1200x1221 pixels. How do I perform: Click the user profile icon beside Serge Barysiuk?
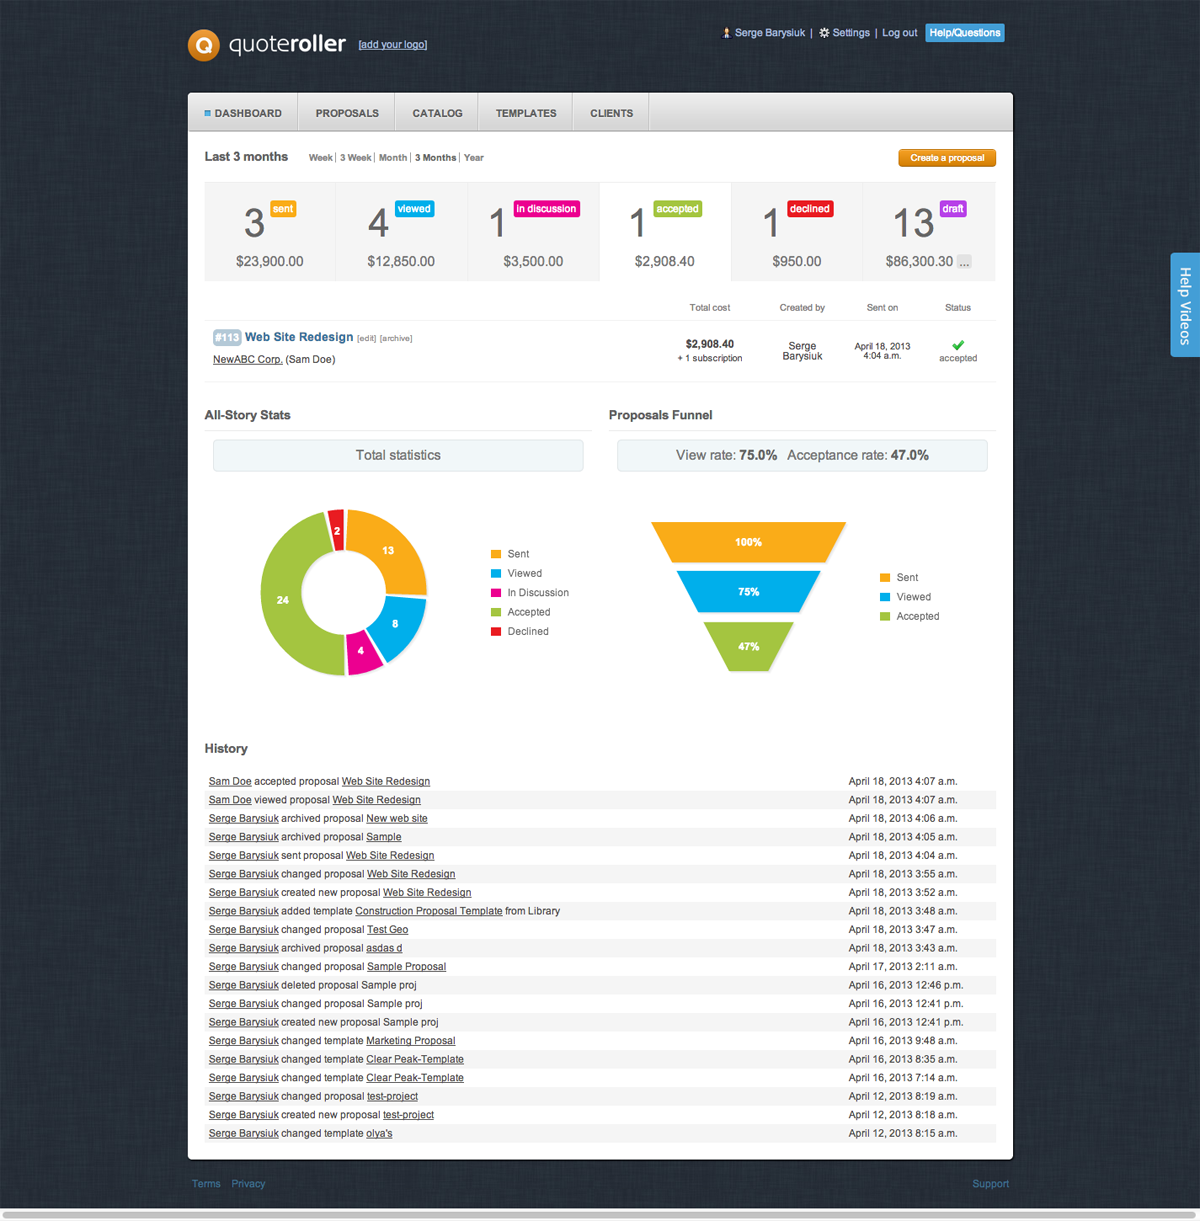click(x=726, y=33)
